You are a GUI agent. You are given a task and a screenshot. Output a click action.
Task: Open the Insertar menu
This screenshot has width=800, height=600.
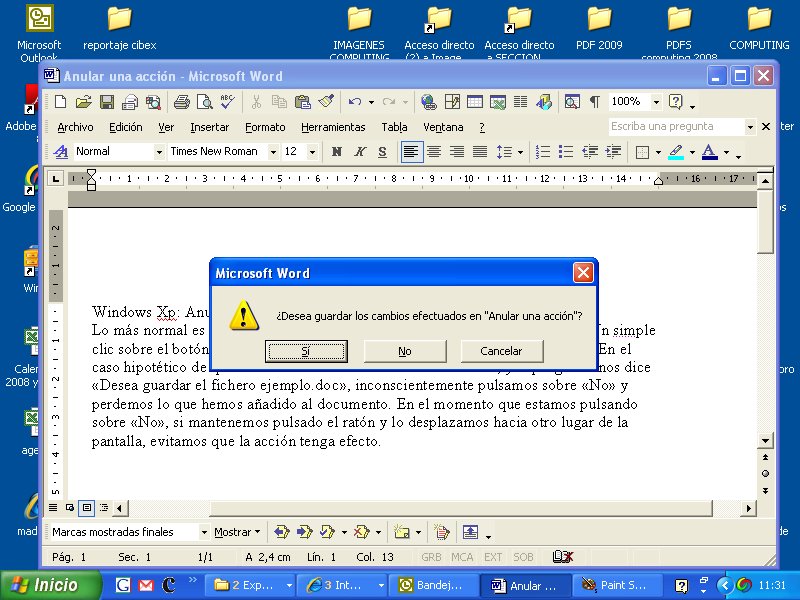point(209,127)
